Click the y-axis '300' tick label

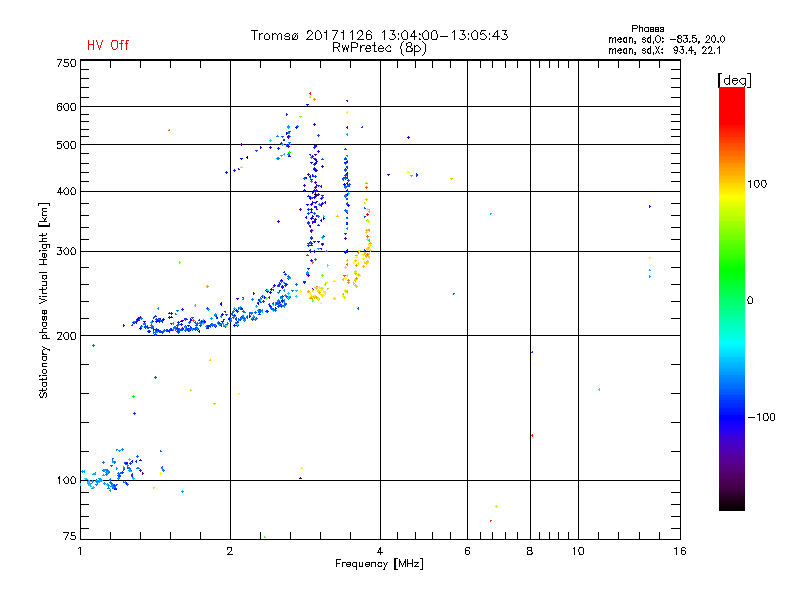66,251
